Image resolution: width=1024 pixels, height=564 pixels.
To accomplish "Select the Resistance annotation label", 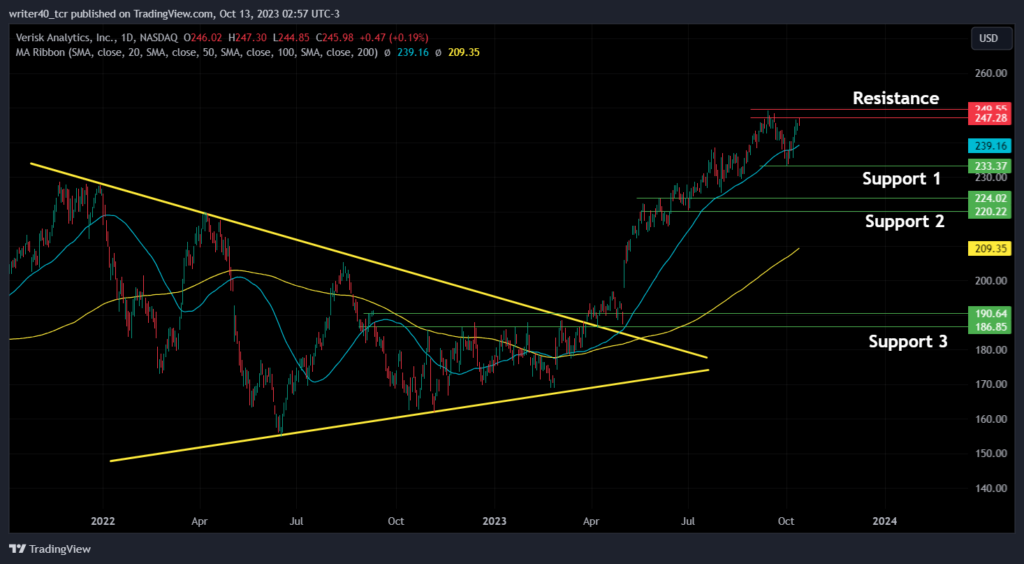I will coord(896,98).
